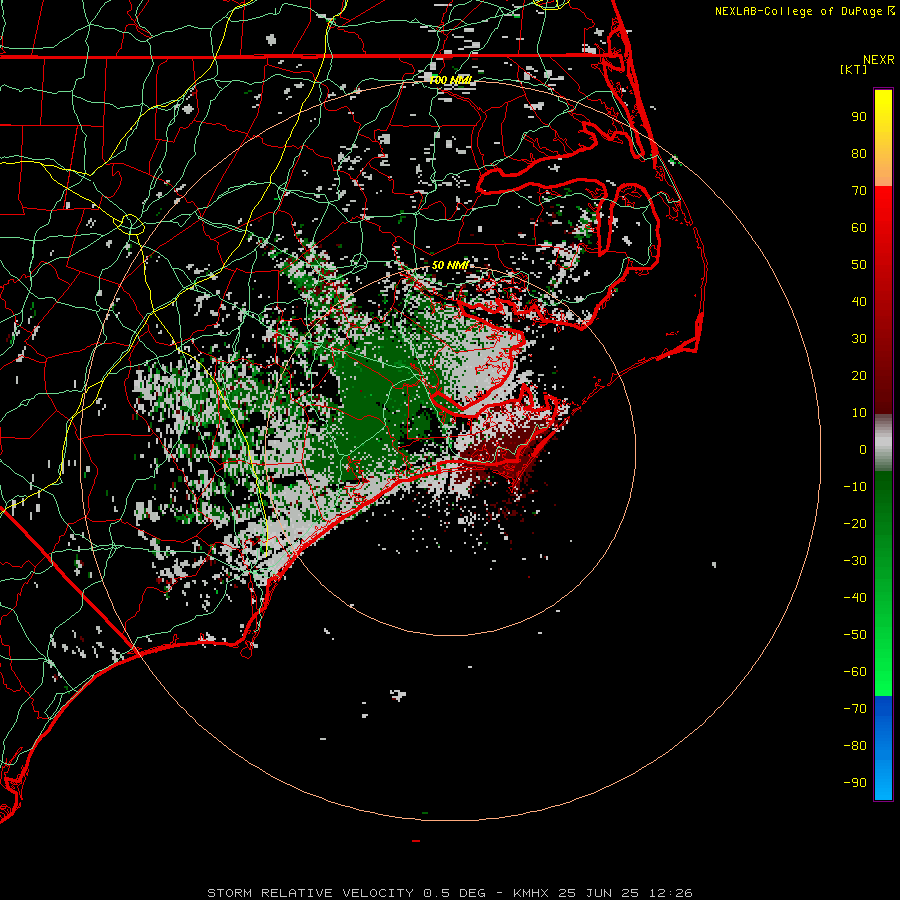
Task: Click the '100 NMI' range ring label
Action: (450, 80)
